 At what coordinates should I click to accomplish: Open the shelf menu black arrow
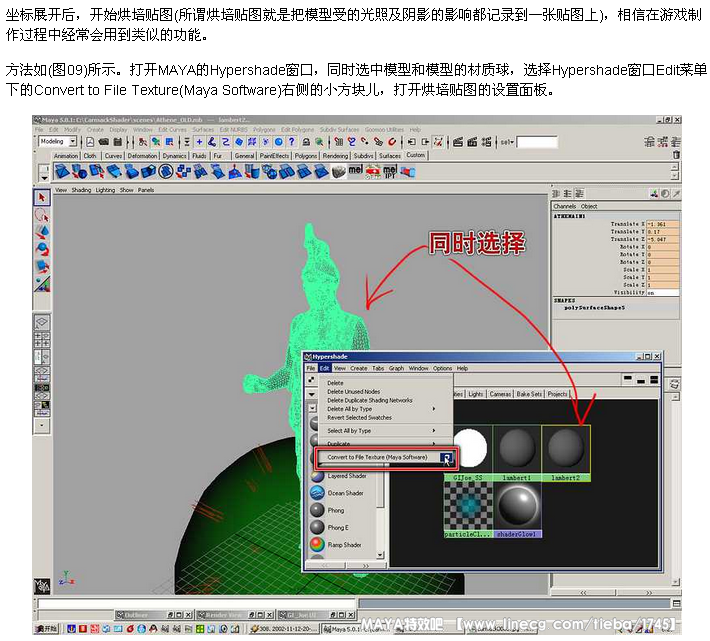(x=44, y=178)
